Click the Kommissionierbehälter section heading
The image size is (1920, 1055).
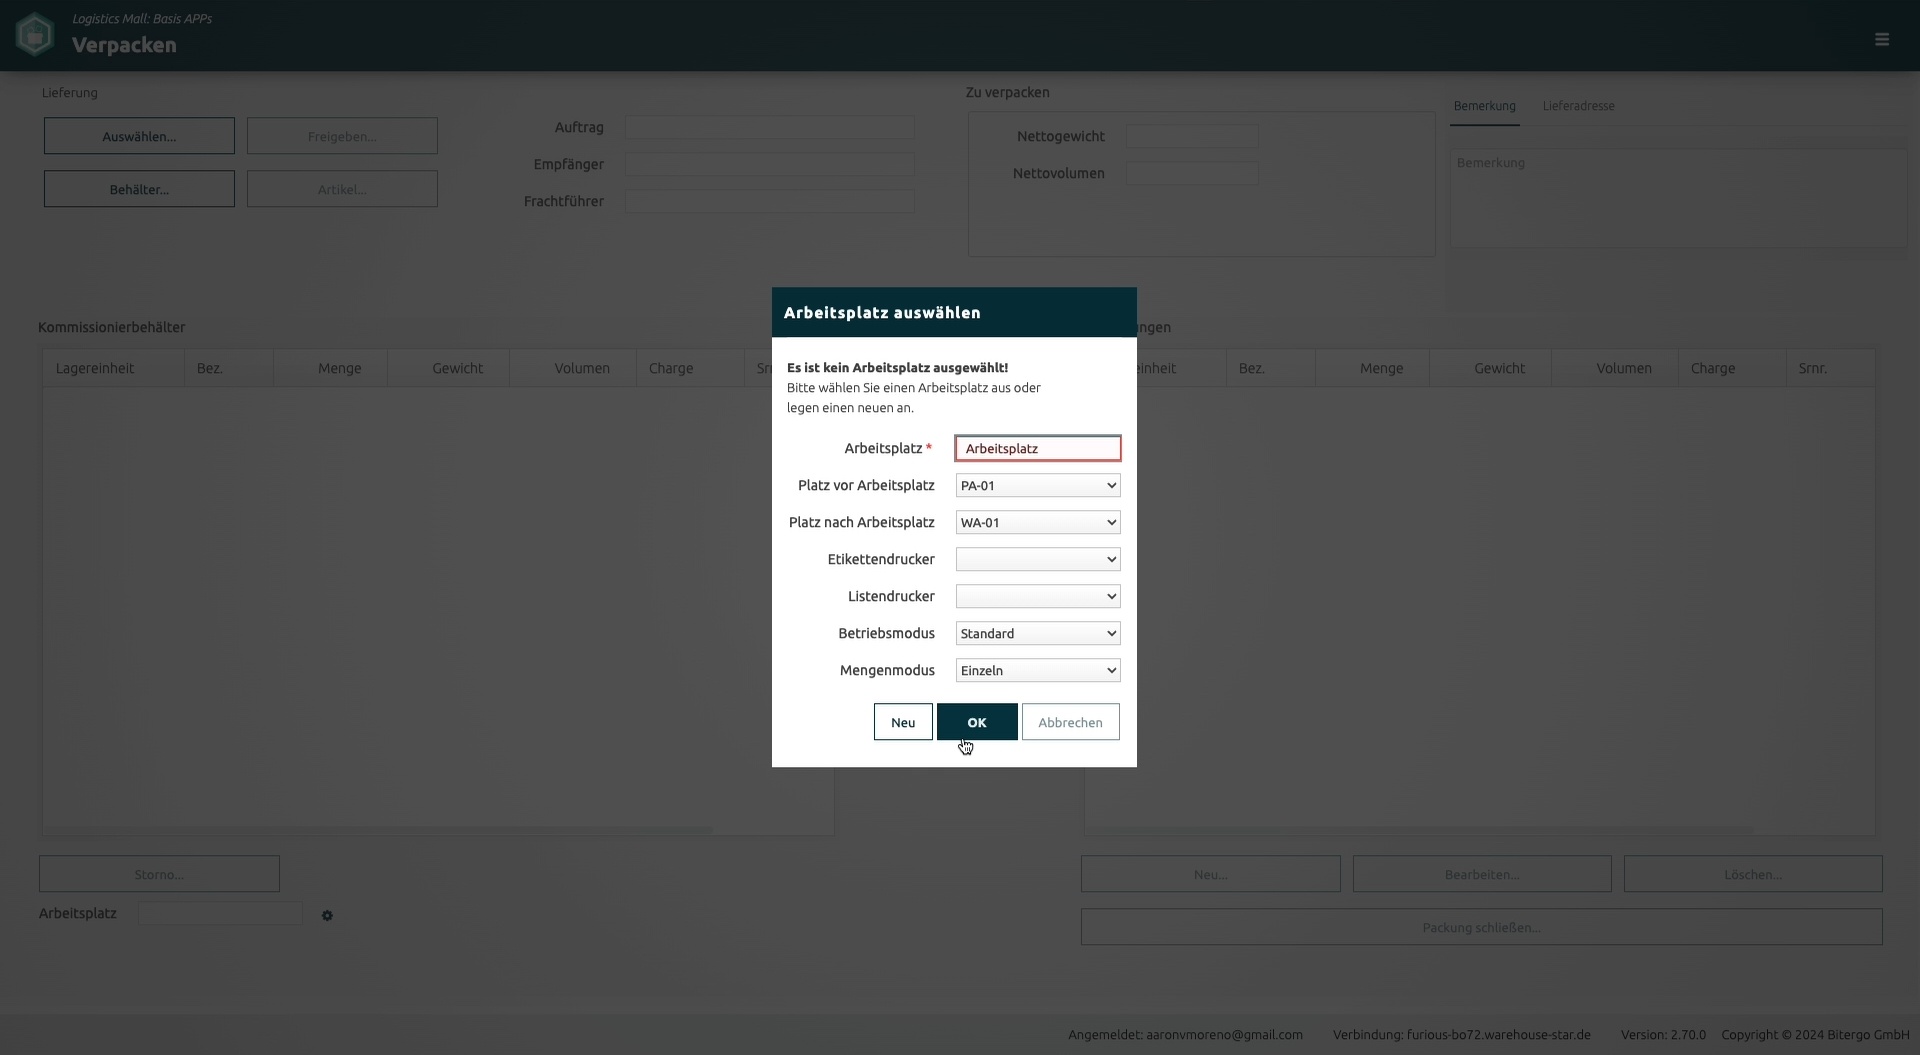point(111,327)
